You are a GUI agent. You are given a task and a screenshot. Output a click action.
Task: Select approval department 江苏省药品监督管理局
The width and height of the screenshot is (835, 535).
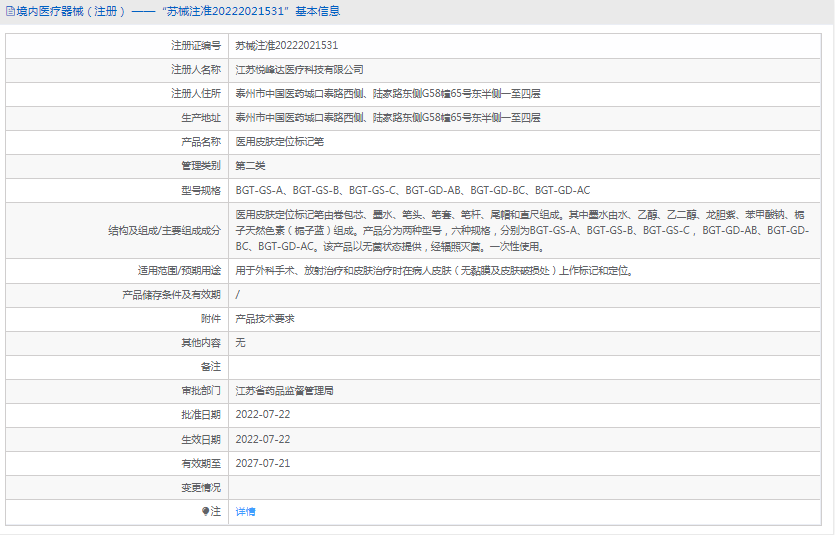pos(284,391)
